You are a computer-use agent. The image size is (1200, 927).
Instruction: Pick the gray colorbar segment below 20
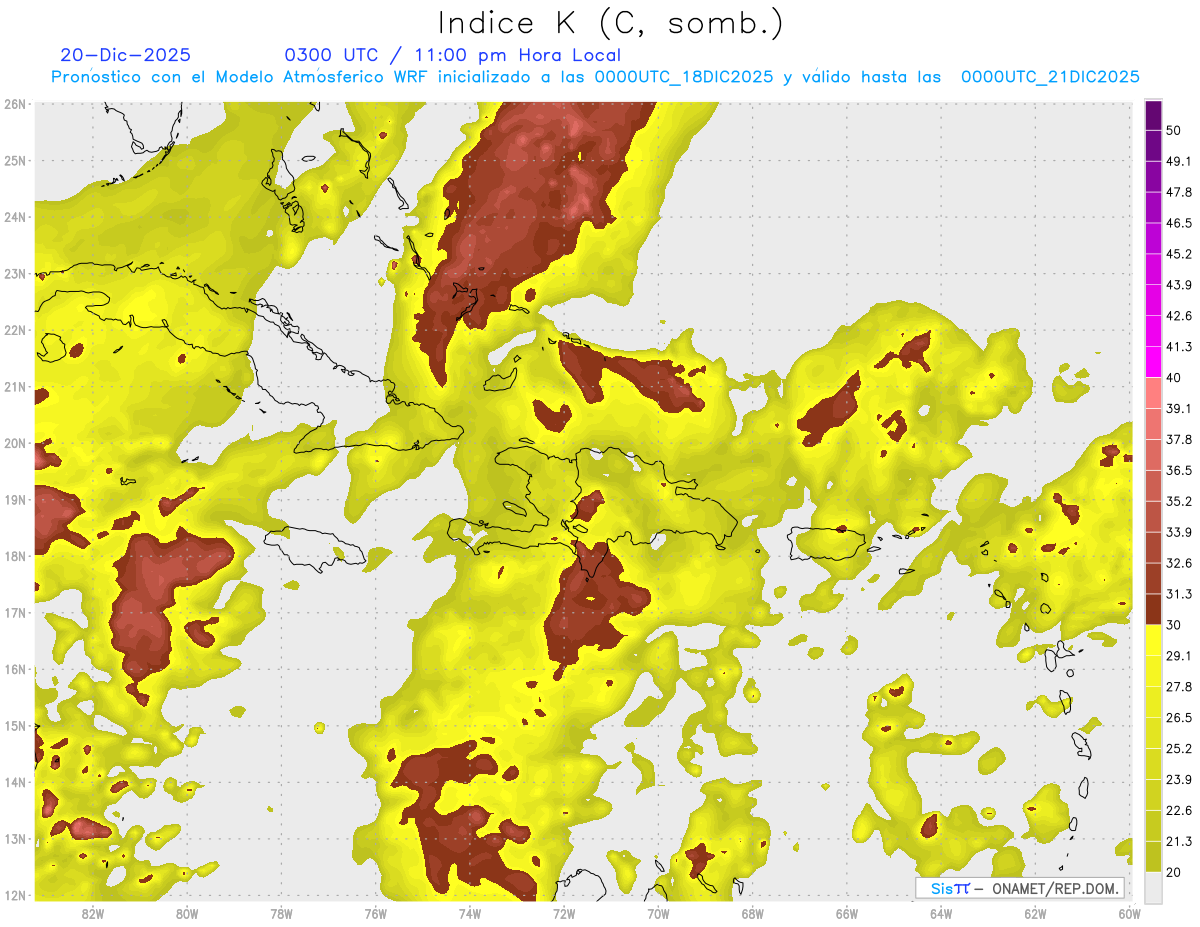1153,886
